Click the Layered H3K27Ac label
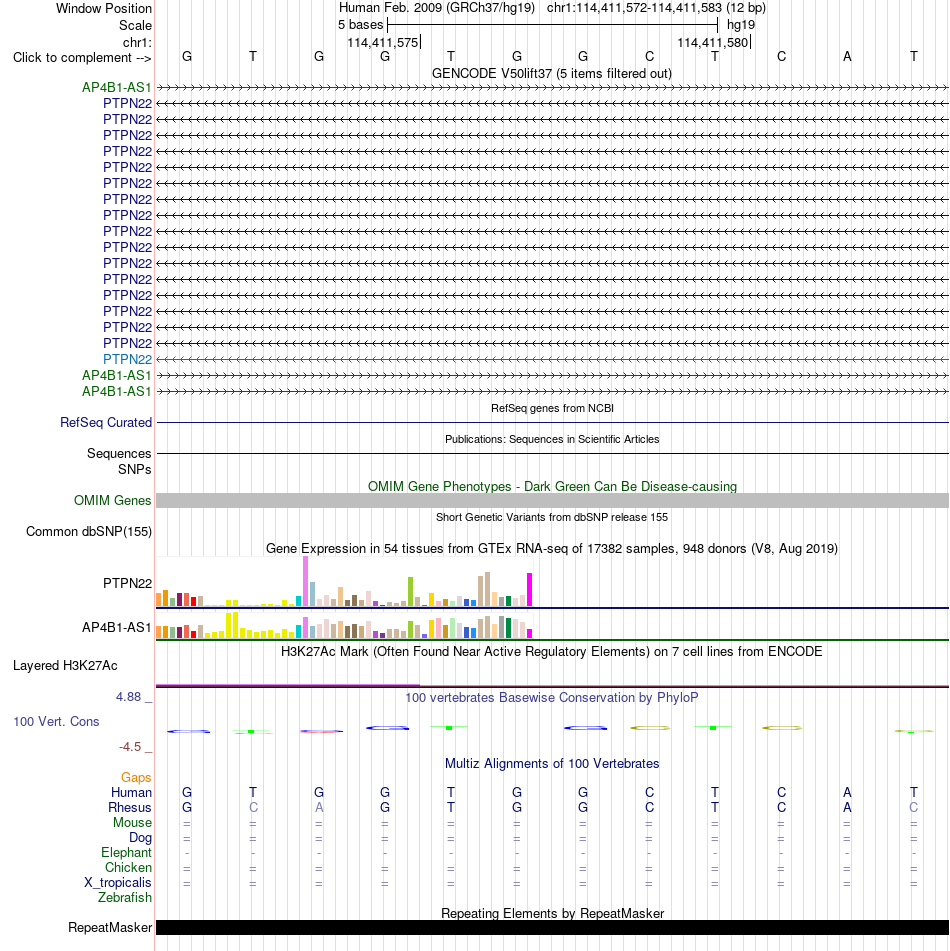This screenshot has height=951, width=950. point(65,665)
